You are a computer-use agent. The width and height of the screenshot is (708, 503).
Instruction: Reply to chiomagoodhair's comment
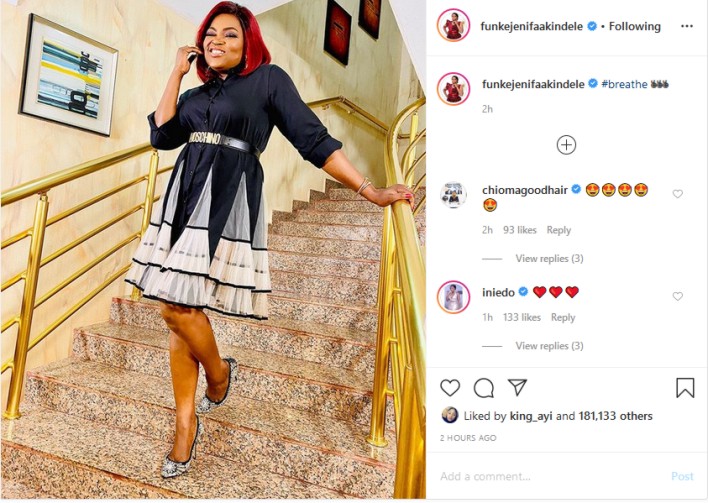point(559,230)
